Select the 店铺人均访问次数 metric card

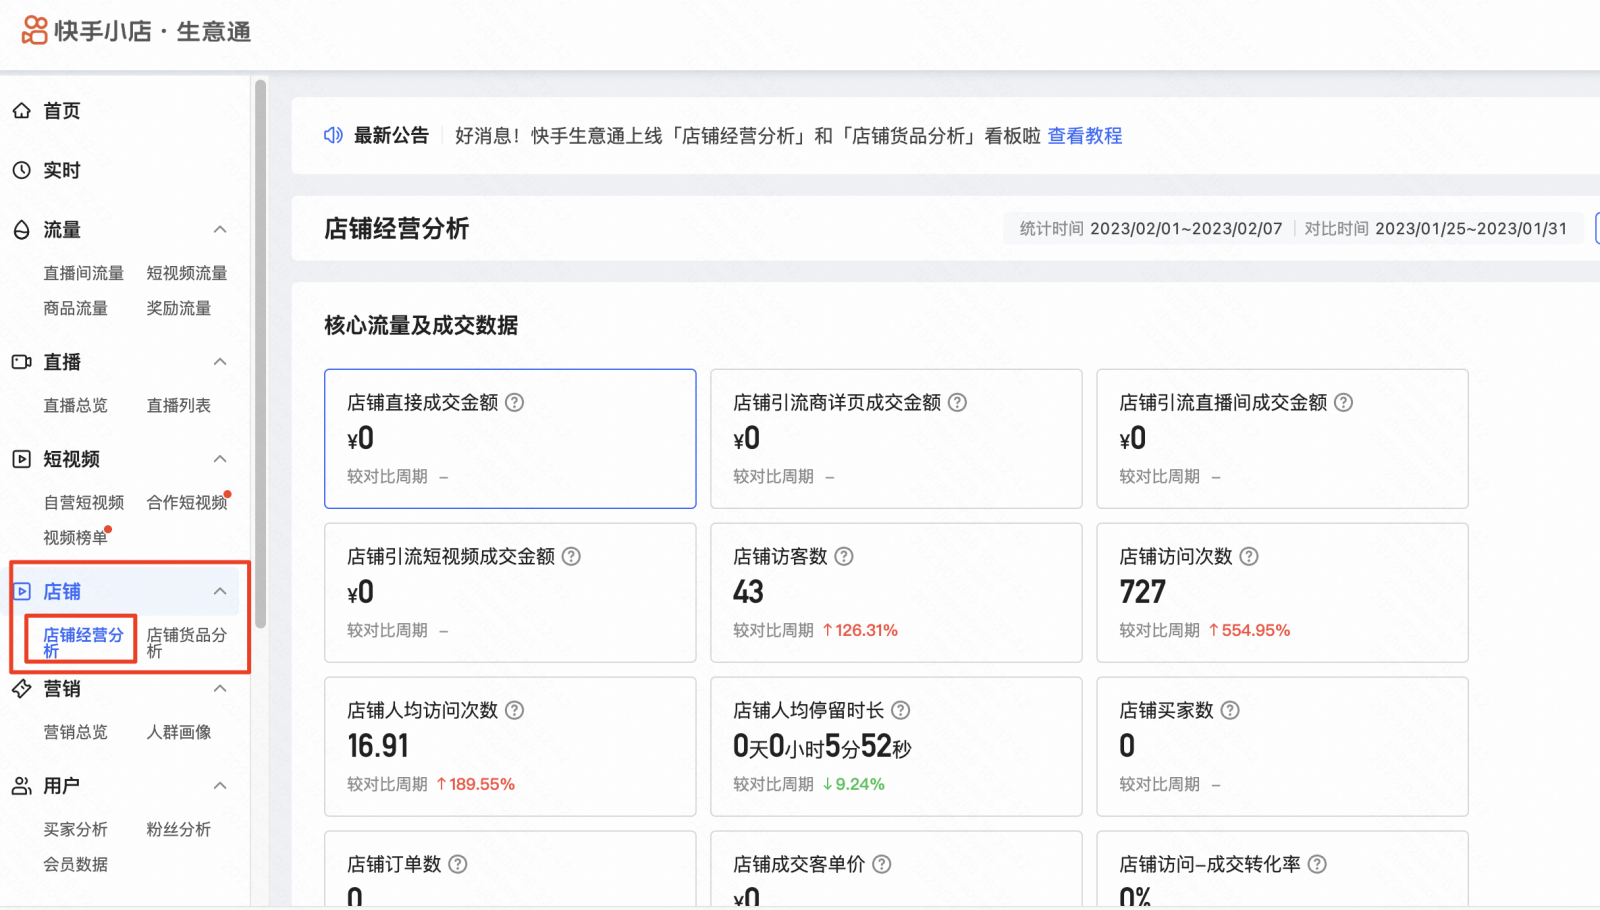(510, 747)
